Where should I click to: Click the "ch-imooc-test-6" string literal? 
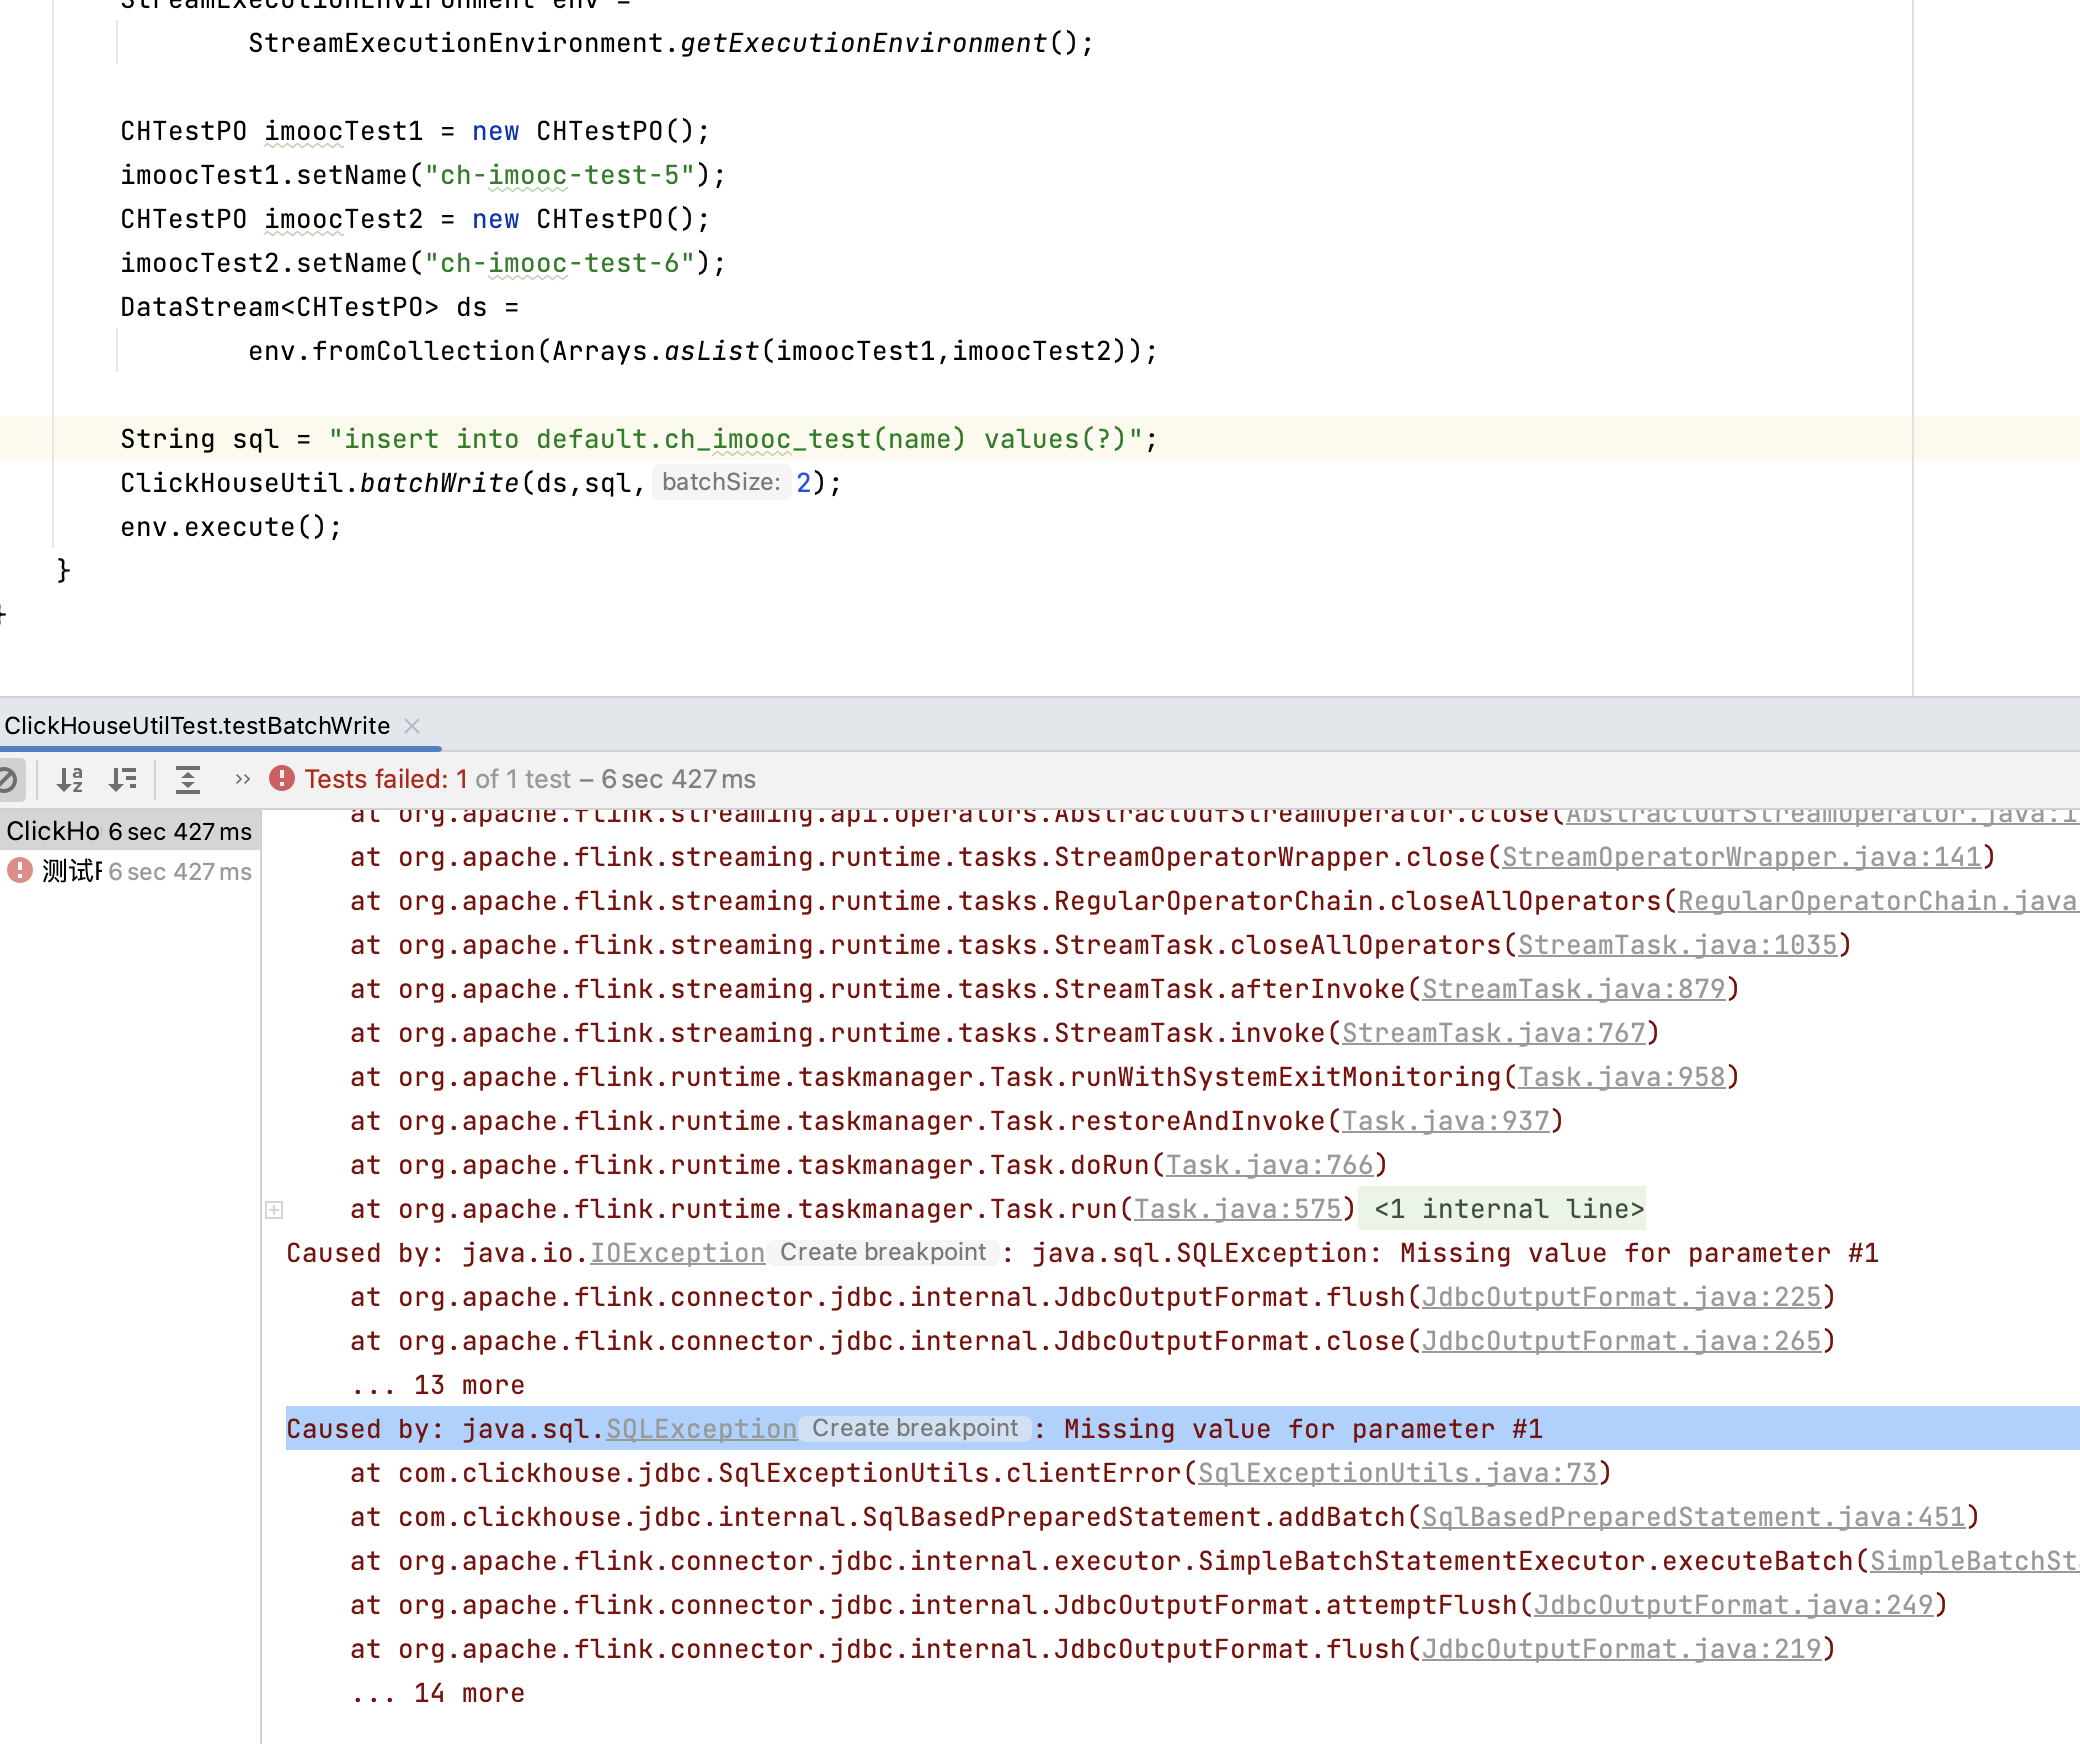[559, 263]
